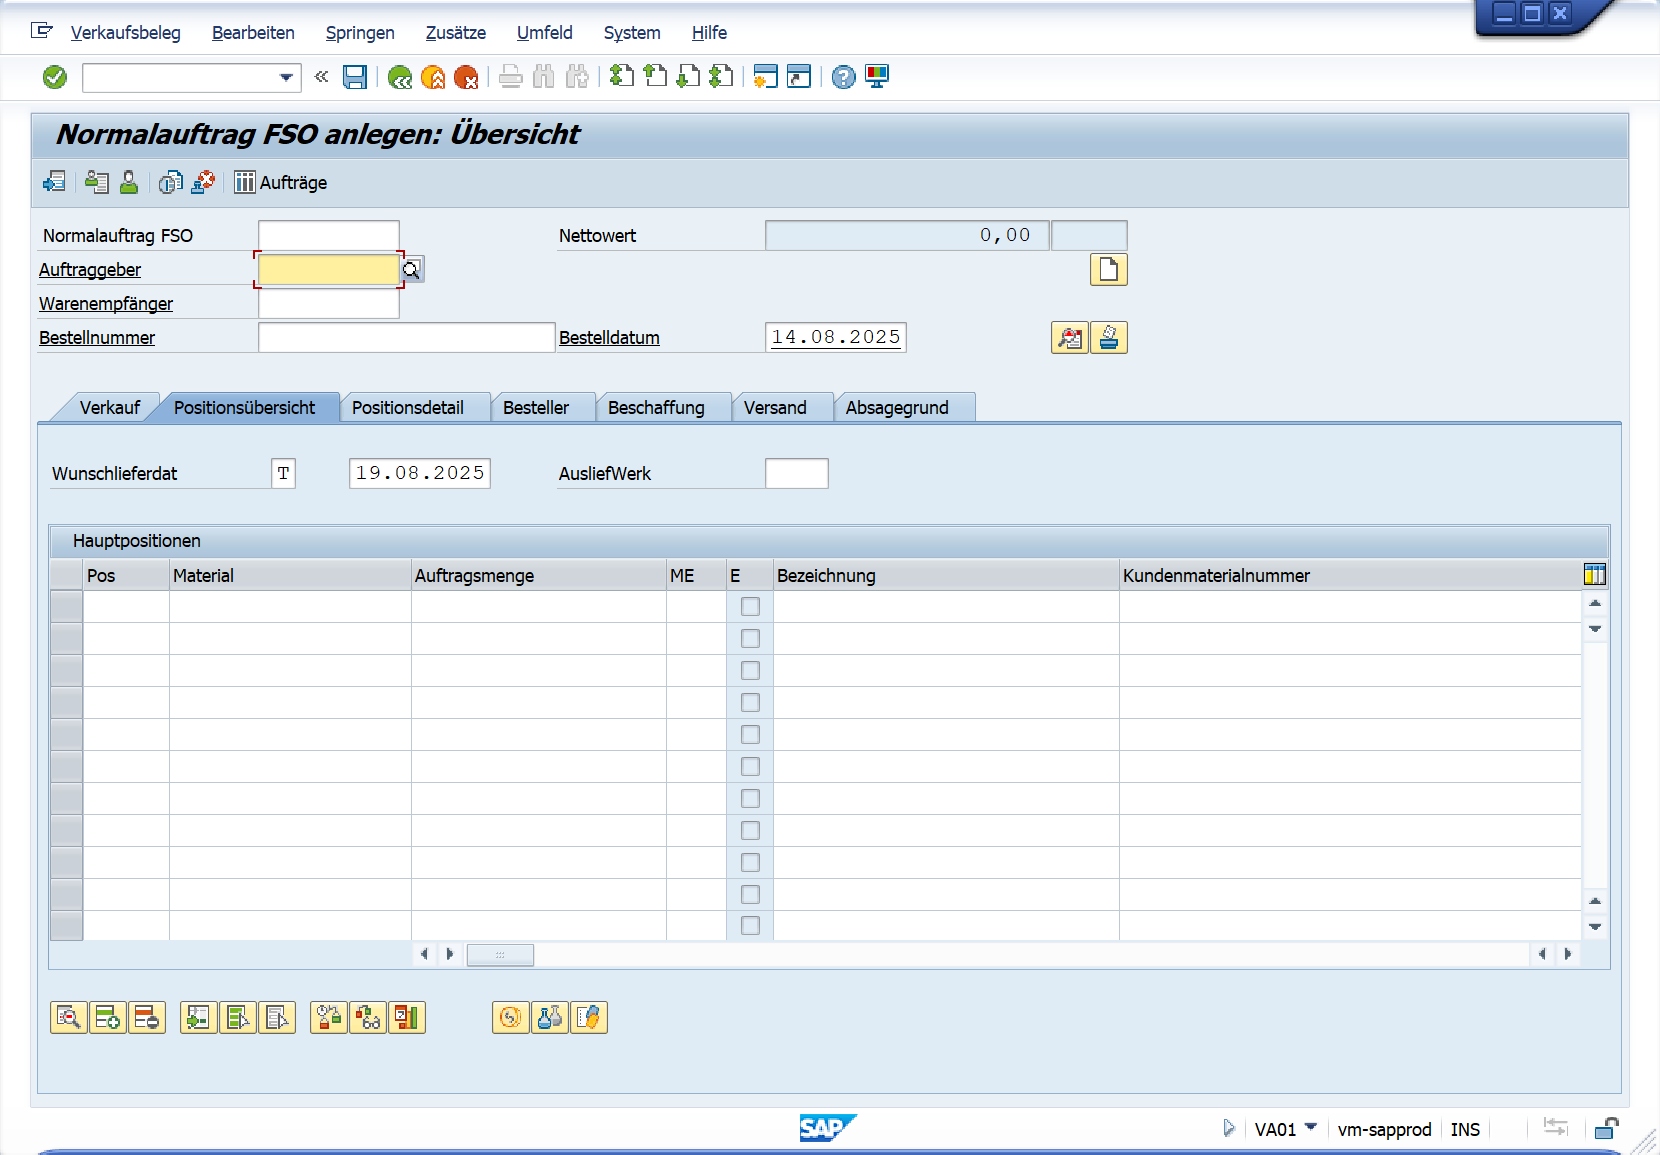This screenshot has height=1155, width=1660.
Task: Click the green checkmark Enter icon
Action: click(x=55, y=77)
